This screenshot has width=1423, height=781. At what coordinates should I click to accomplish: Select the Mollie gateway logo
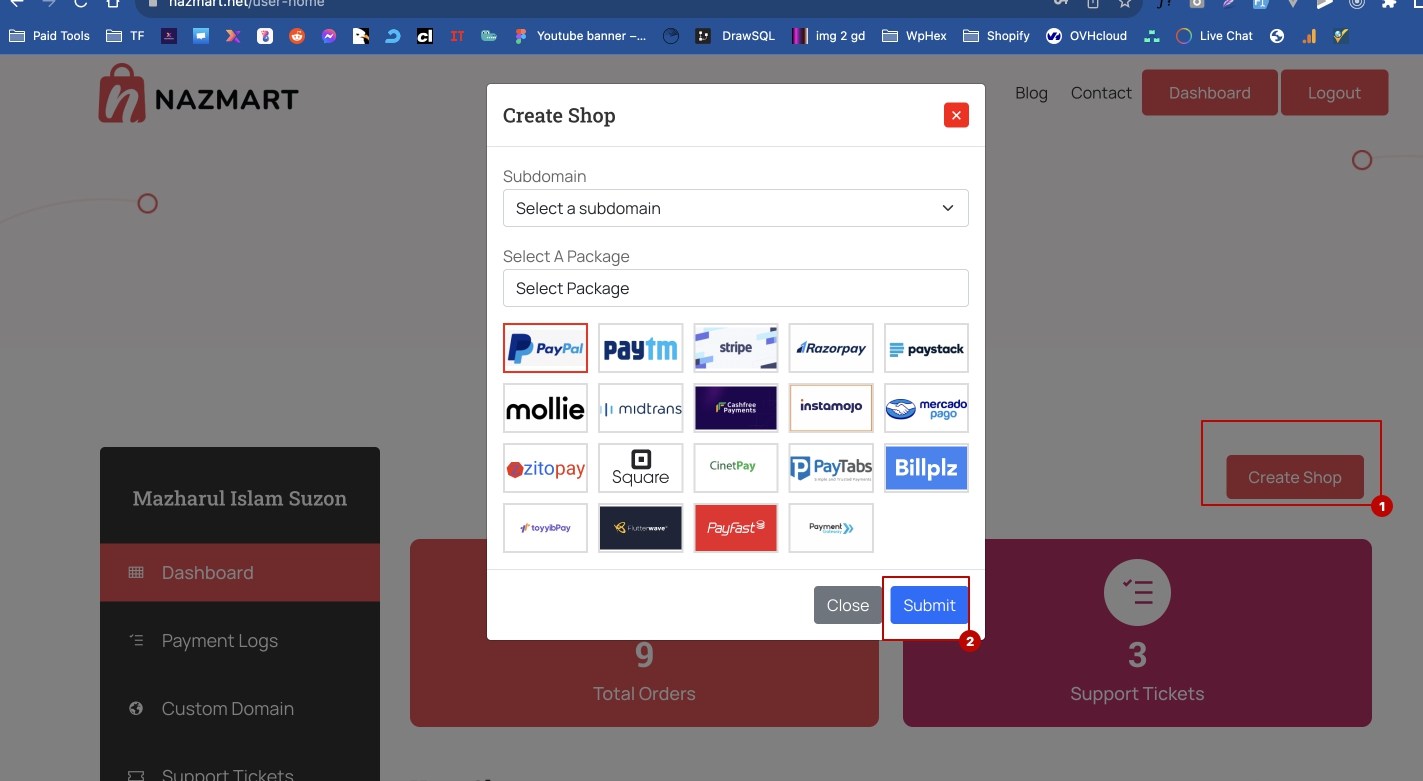(545, 408)
